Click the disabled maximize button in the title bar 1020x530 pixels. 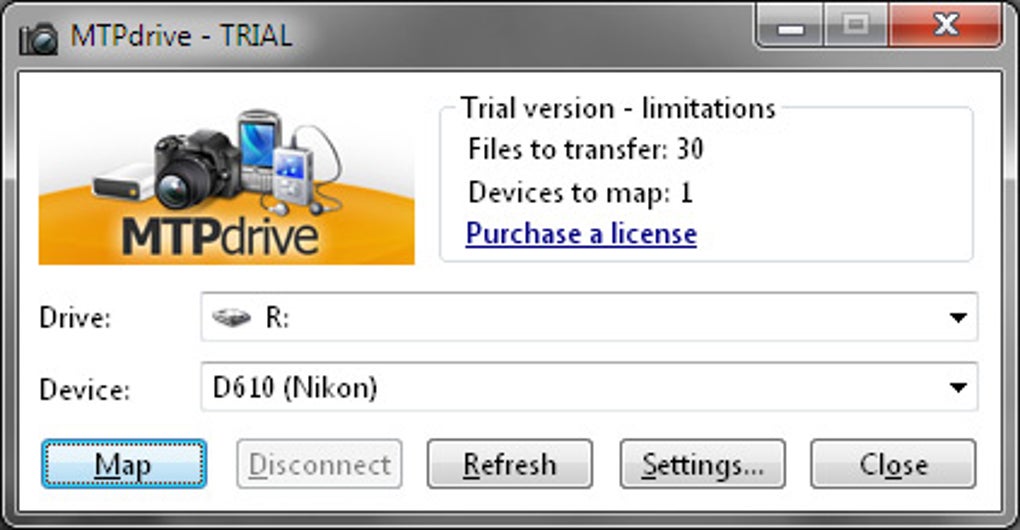pyautogui.click(x=856, y=26)
